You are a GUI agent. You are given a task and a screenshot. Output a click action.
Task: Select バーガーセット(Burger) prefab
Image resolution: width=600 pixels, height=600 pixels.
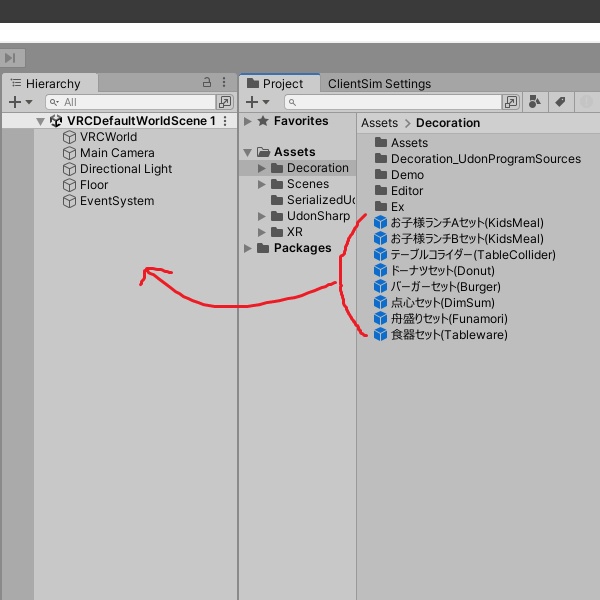coord(437,287)
